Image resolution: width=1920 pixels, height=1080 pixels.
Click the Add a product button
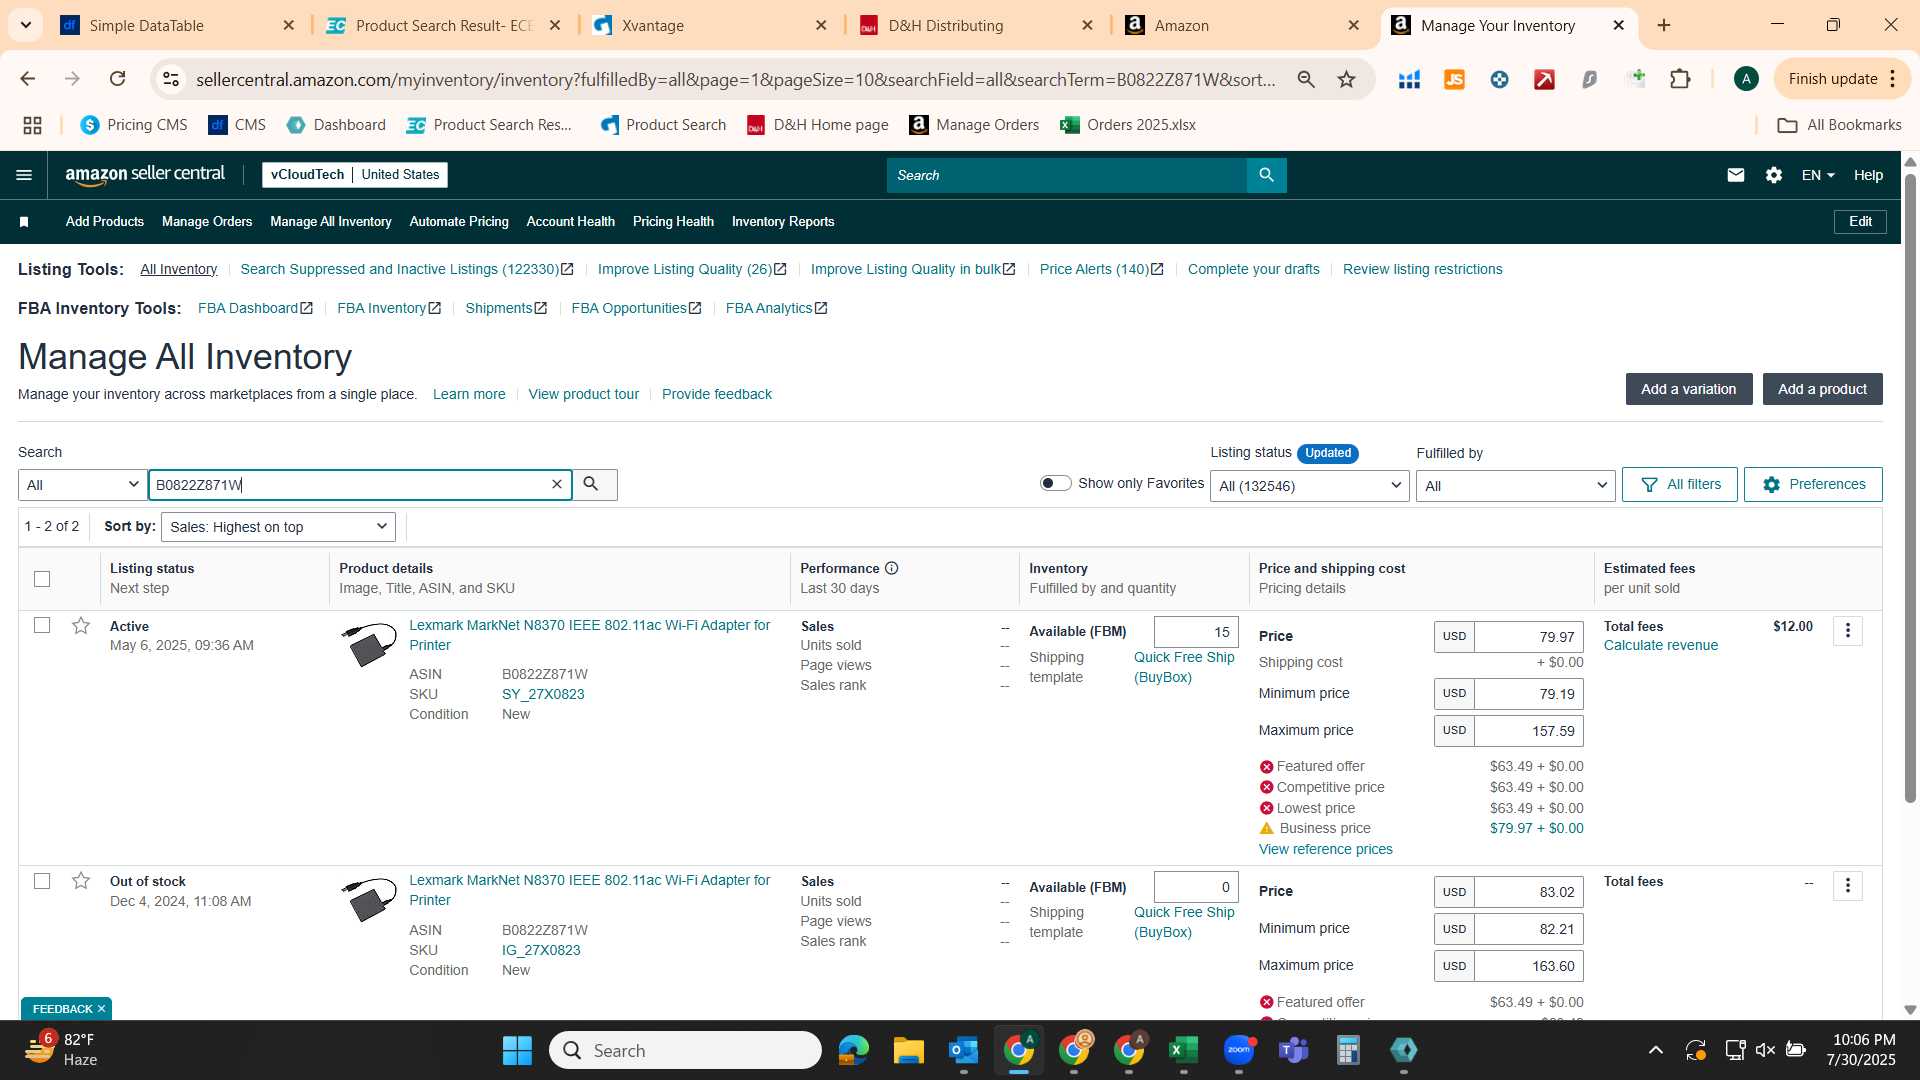[x=1822, y=389]
